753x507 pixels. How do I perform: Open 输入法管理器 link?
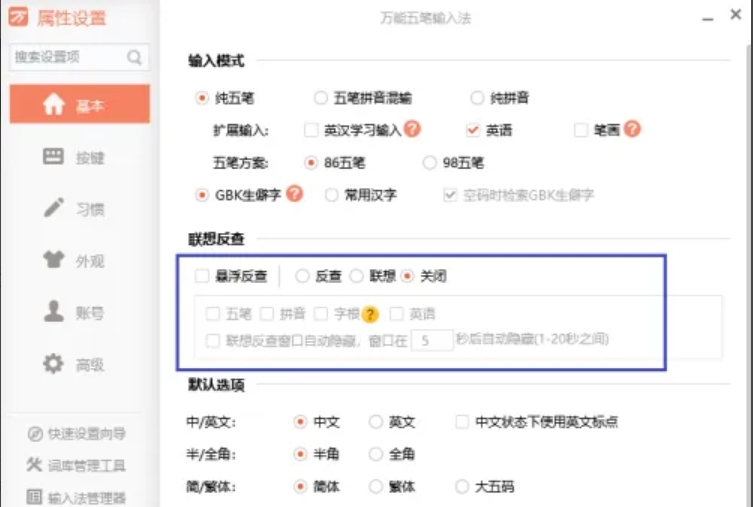click(x=77, y=497)
